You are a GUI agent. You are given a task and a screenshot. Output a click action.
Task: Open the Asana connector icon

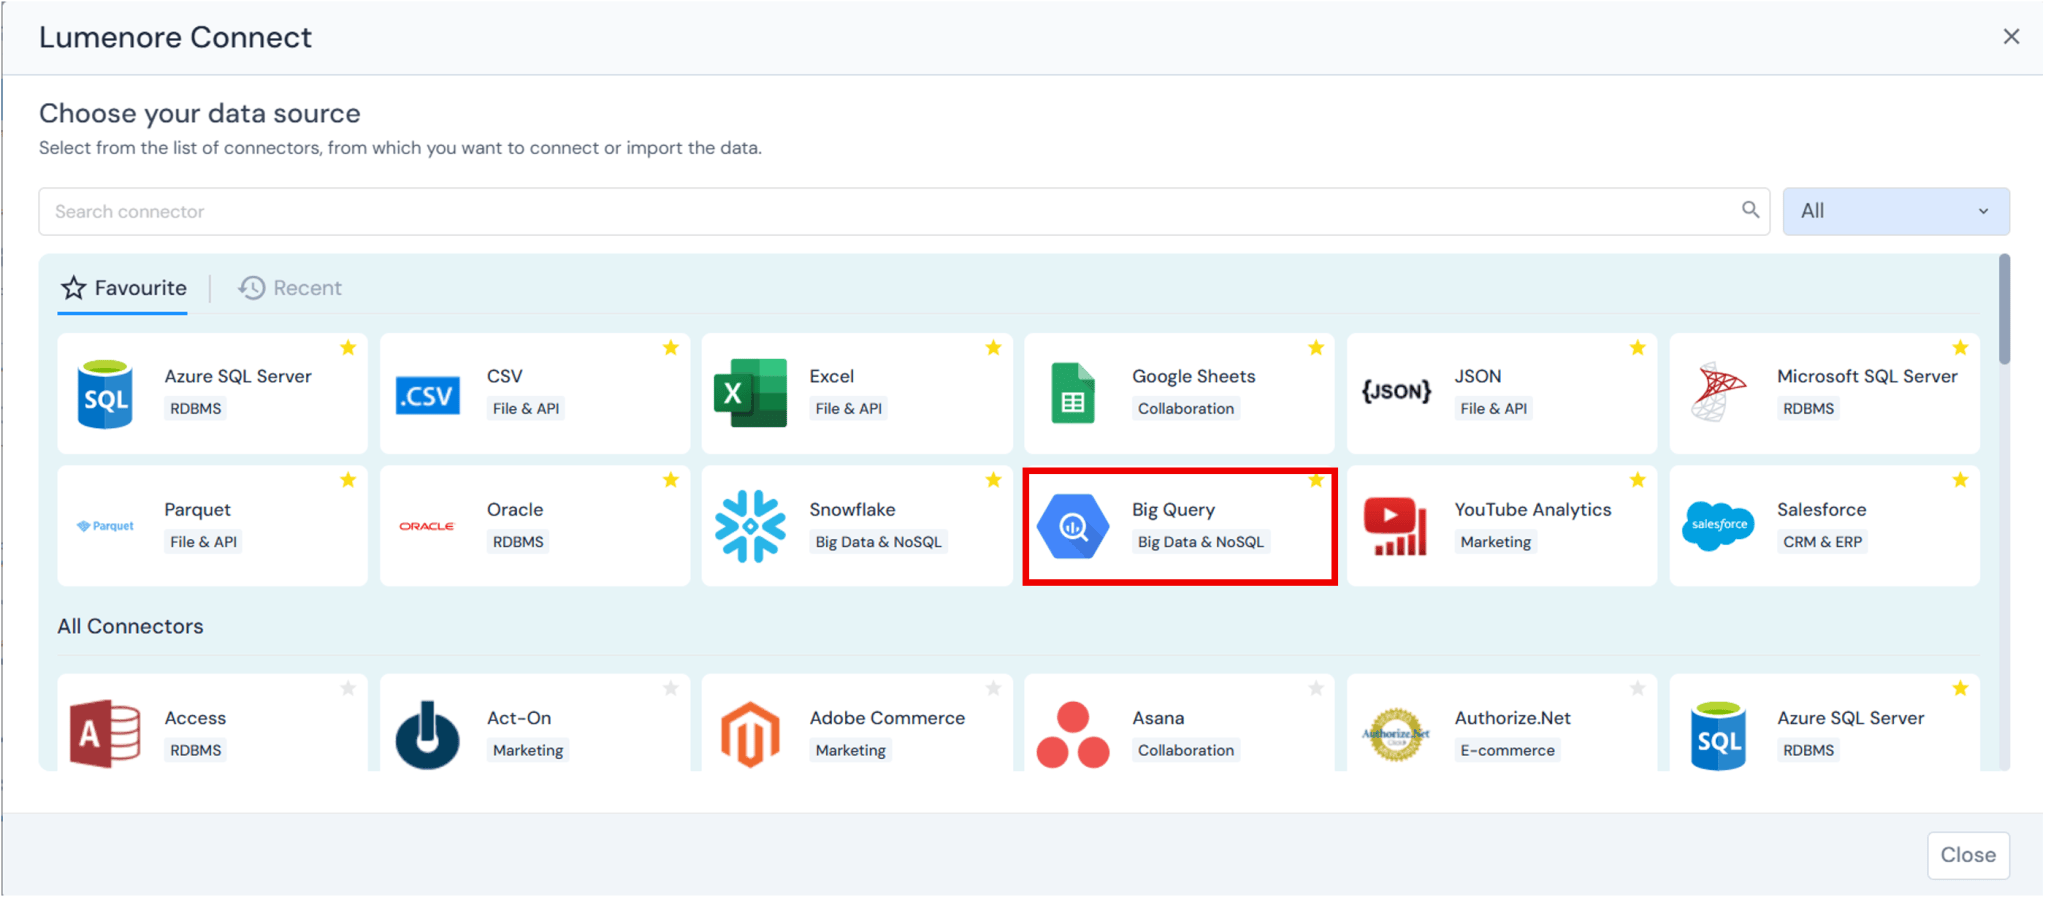coord(1073,734)
